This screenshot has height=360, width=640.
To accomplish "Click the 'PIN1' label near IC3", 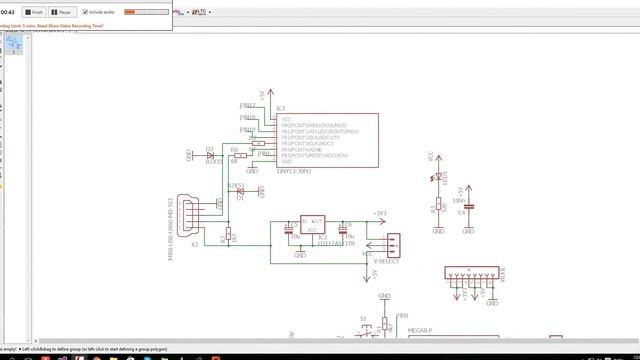I will [263, 154].
